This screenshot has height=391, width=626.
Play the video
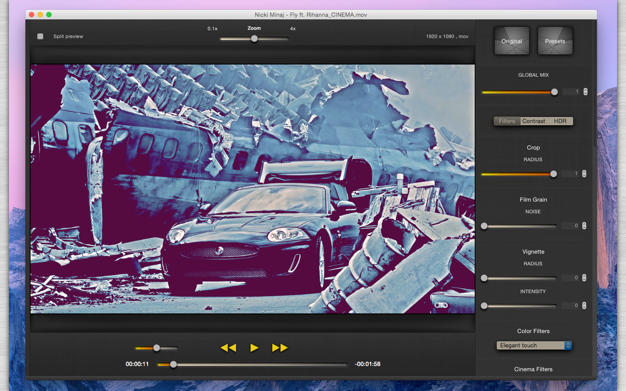pos(254,348)
